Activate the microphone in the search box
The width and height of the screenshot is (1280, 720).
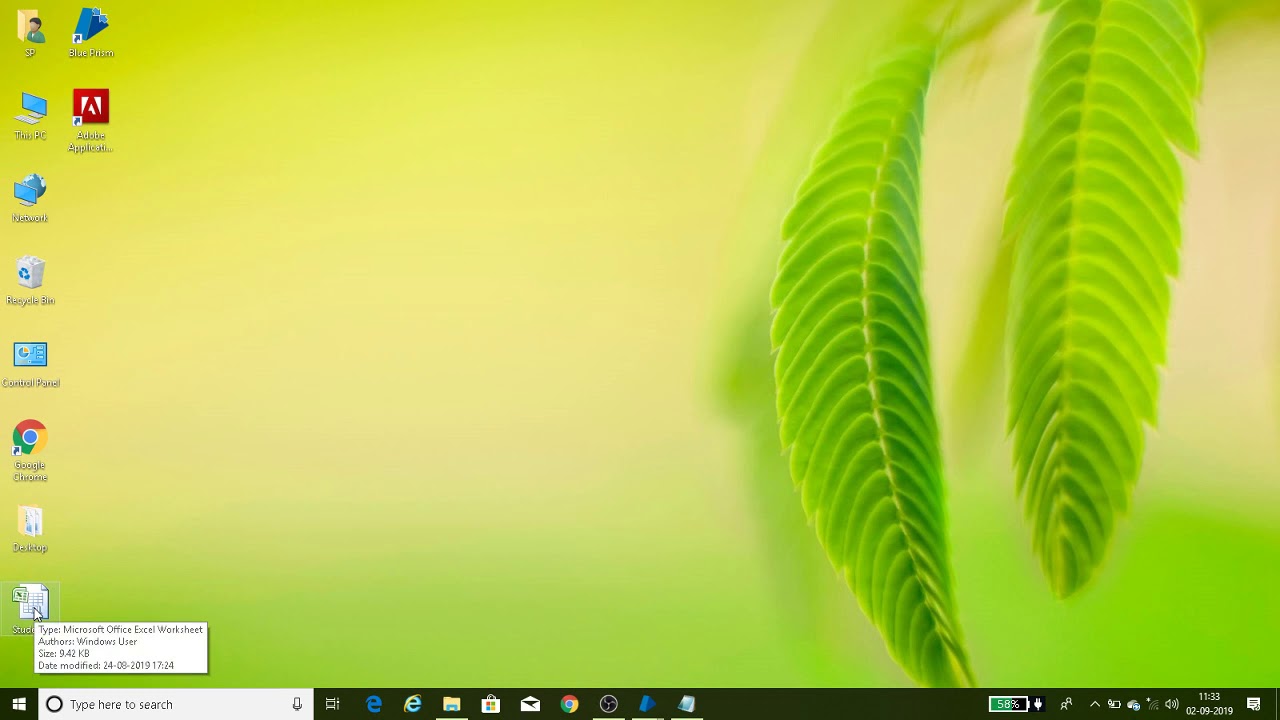297,704
